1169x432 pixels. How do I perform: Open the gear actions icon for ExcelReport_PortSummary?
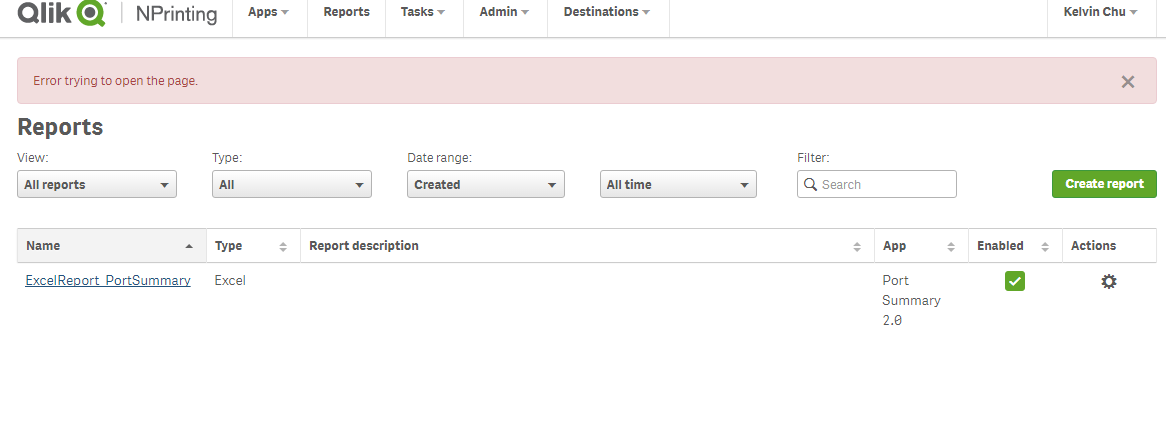point(1108,282)
